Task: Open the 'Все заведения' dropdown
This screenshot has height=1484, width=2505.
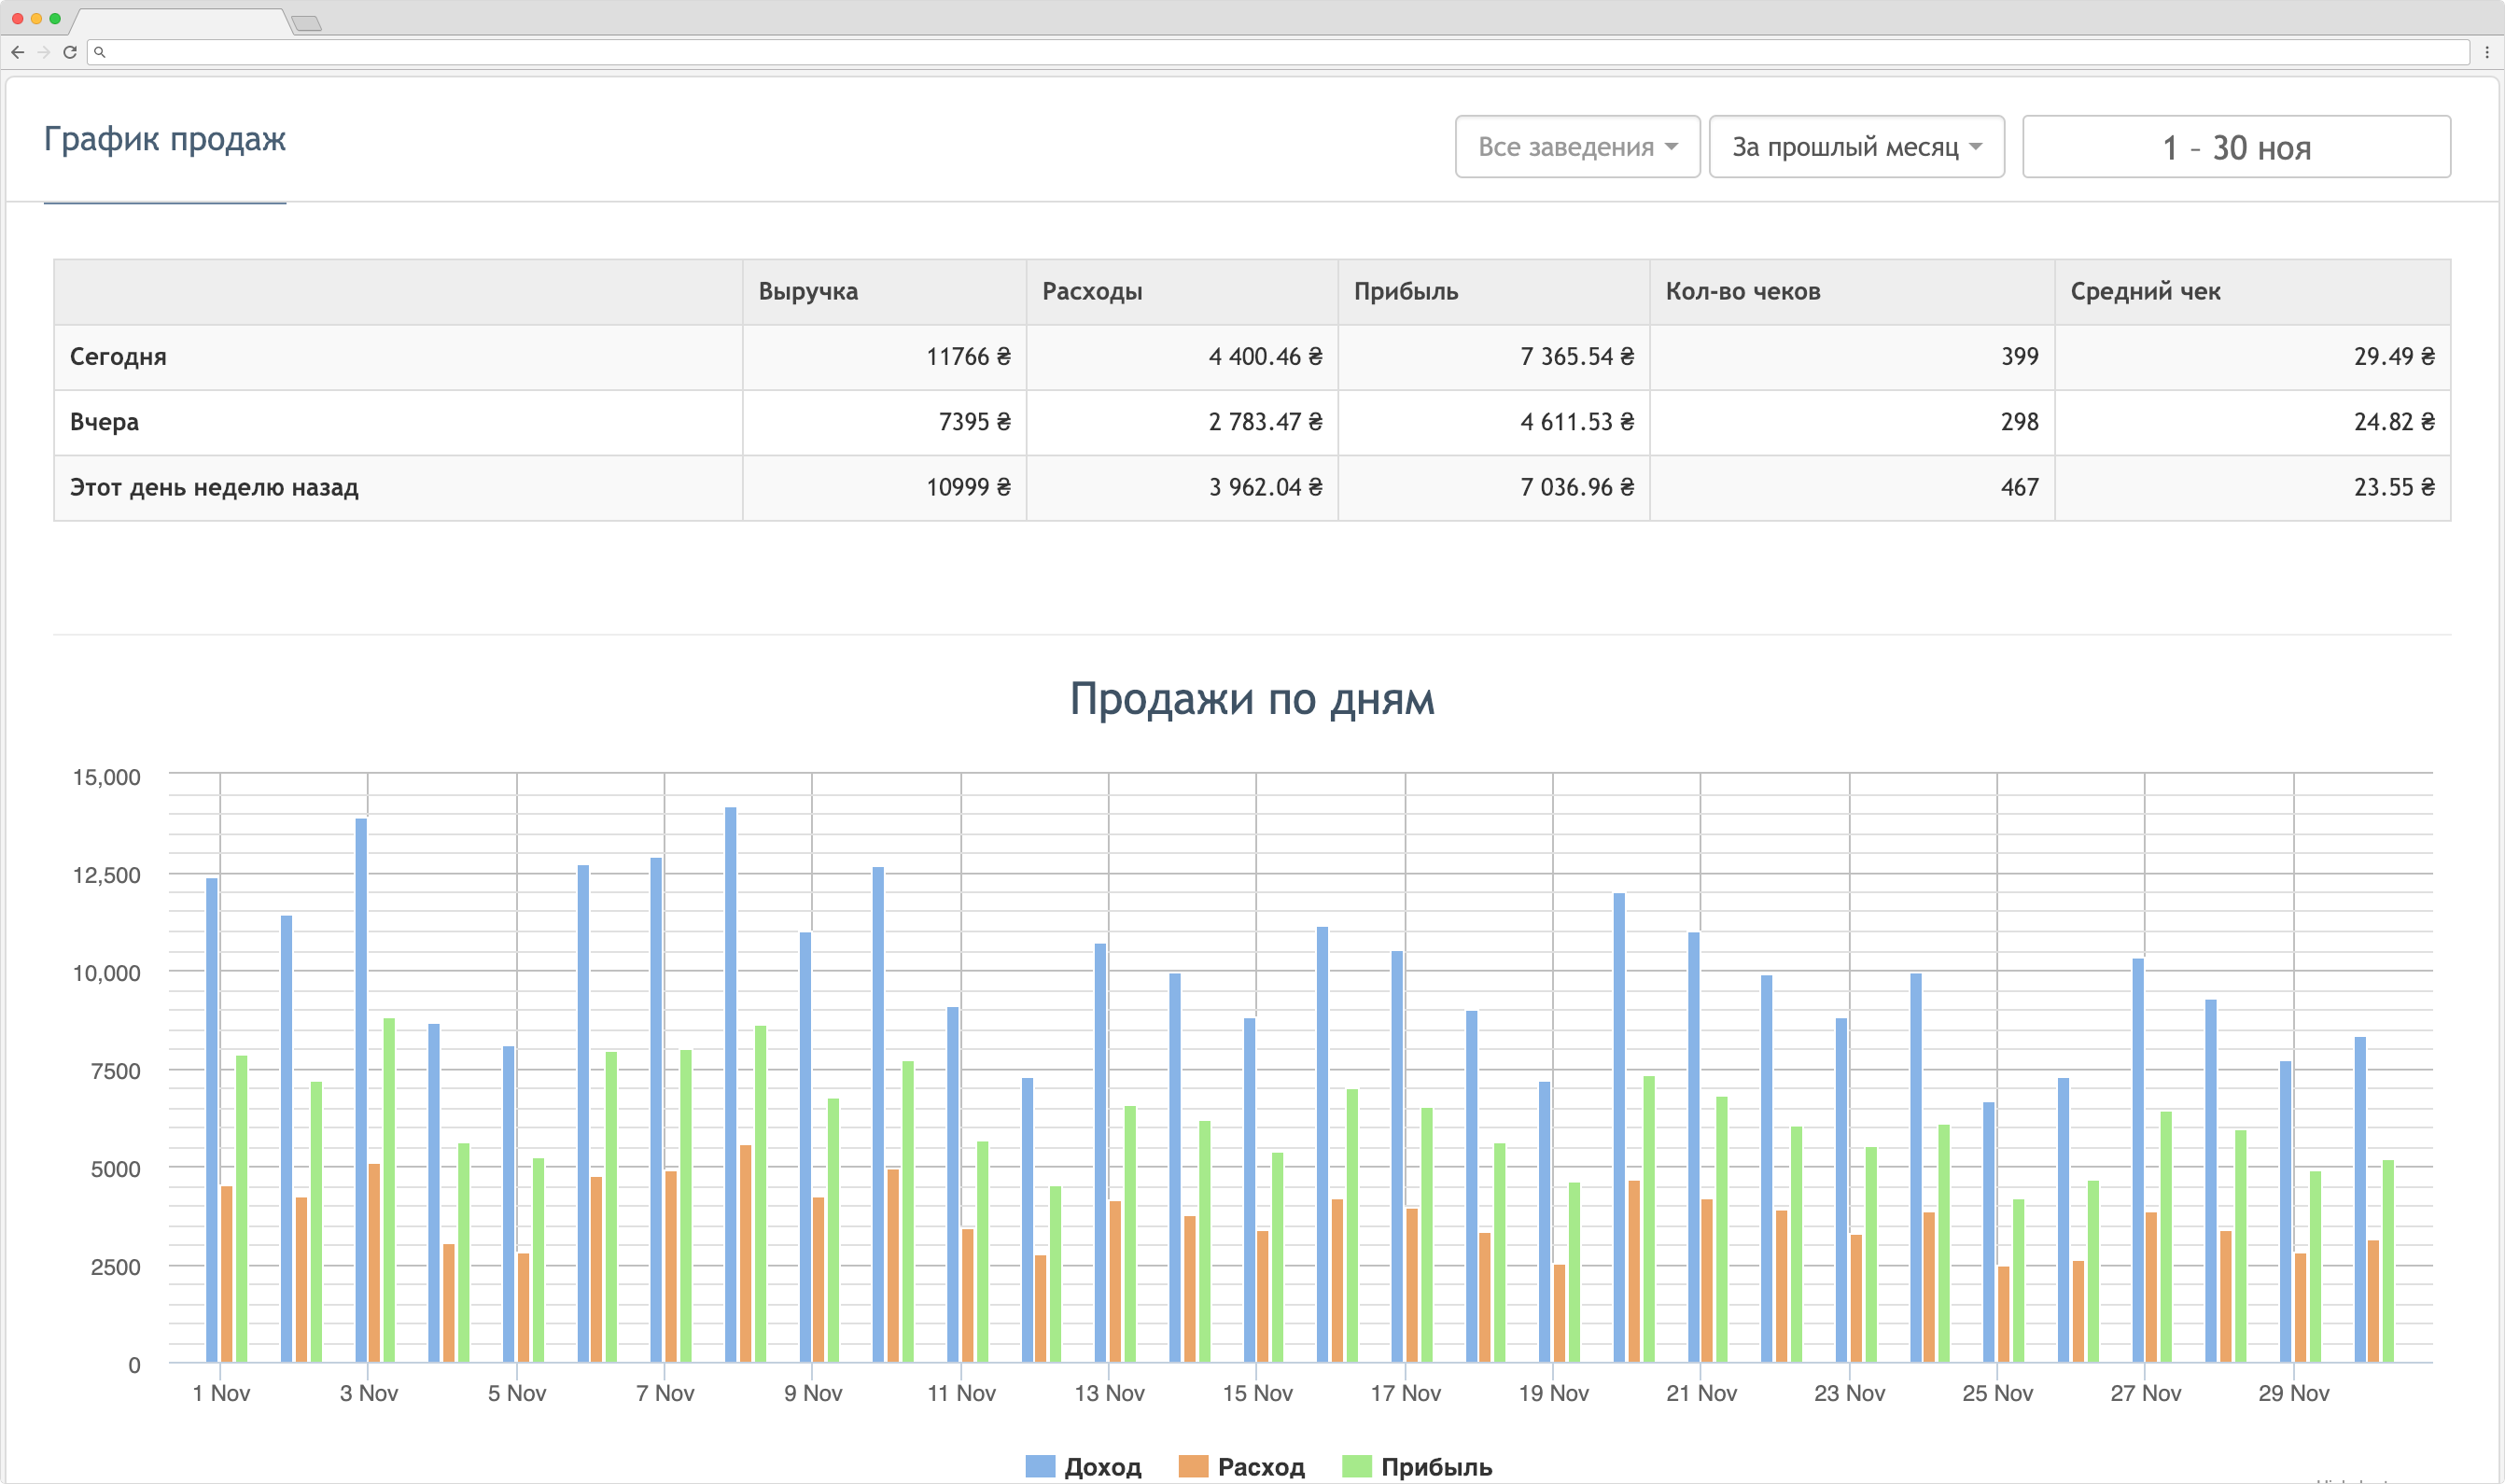Action: tap(1578, 147)
